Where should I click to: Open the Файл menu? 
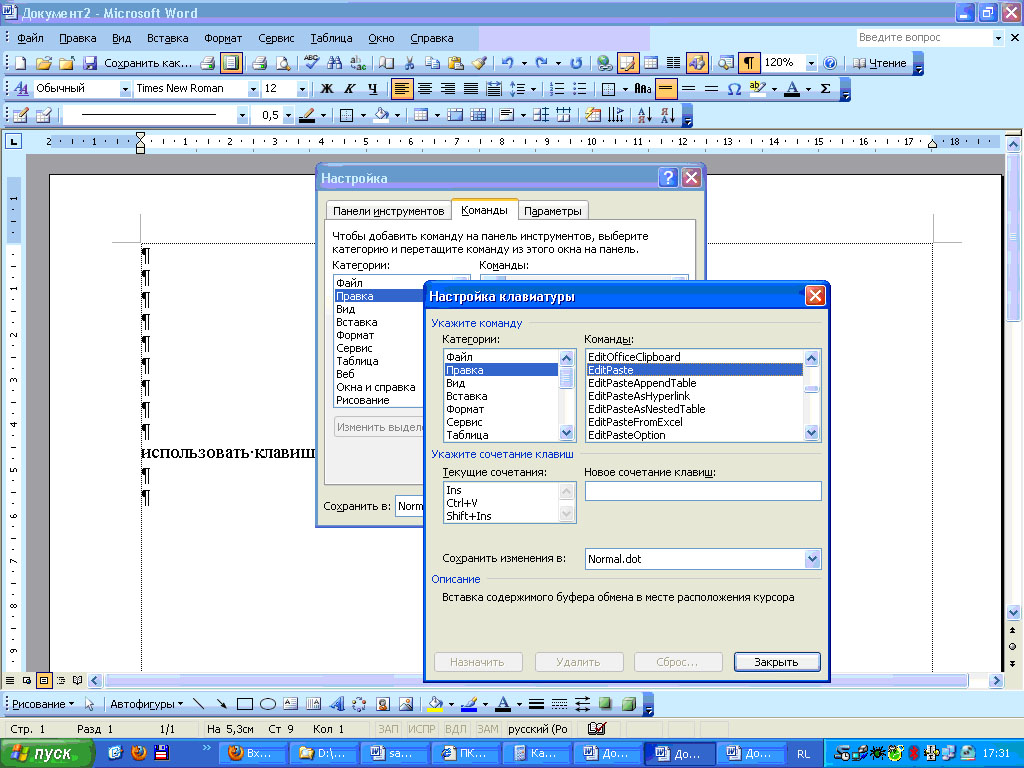point(30,38)
